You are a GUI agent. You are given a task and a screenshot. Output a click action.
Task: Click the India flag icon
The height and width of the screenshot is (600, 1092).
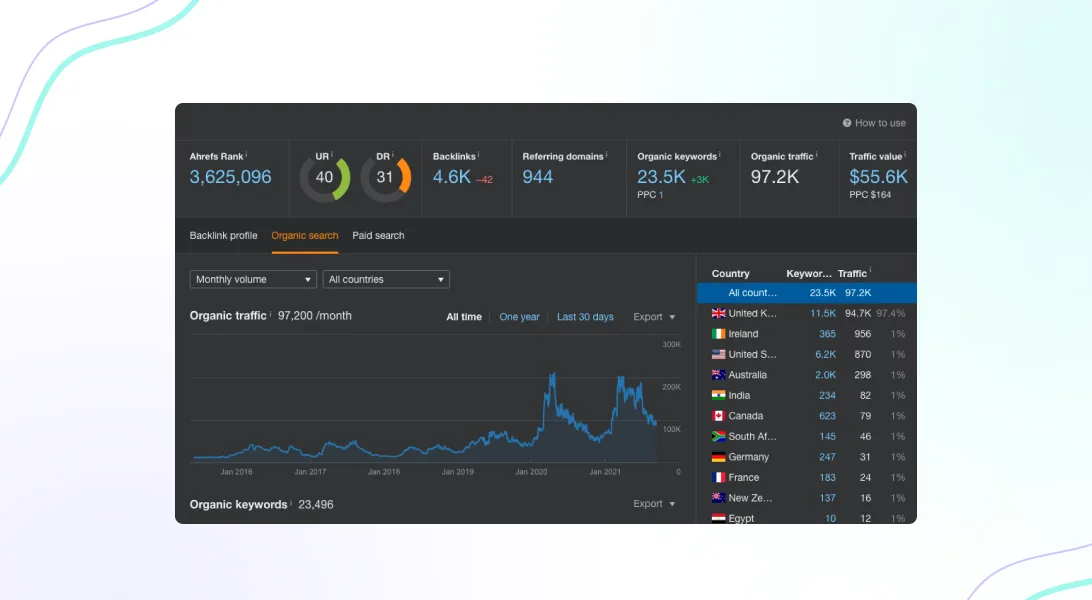click(718, 395)
